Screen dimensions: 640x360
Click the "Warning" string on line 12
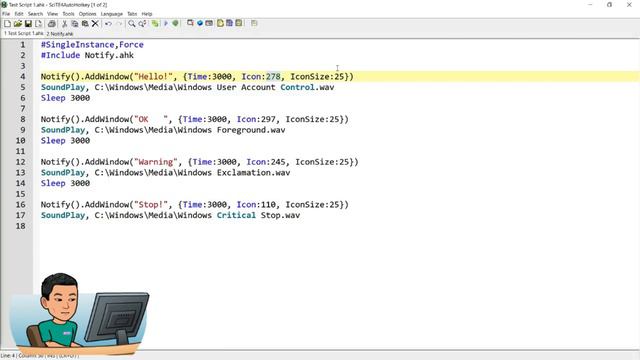pos(156,162)
